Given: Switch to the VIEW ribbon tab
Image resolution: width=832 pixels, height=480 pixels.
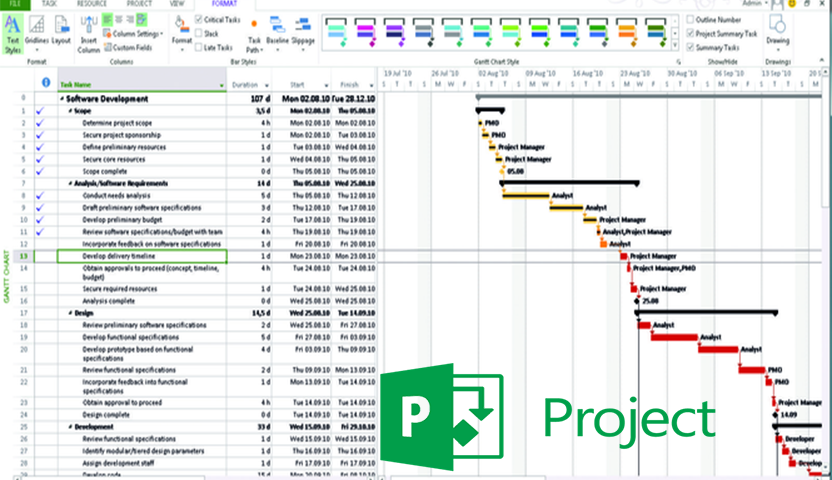Looking at the screenshot, I should click(x=177, y=4).
